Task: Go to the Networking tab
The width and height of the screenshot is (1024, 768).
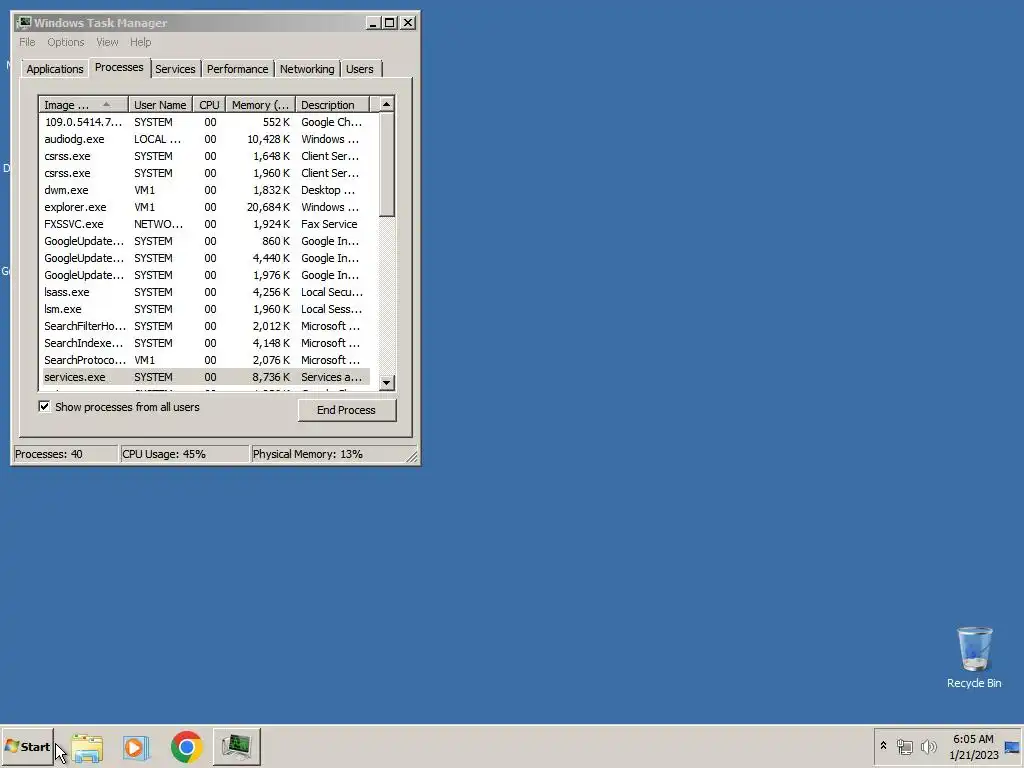Action: [x=307, y=69]
